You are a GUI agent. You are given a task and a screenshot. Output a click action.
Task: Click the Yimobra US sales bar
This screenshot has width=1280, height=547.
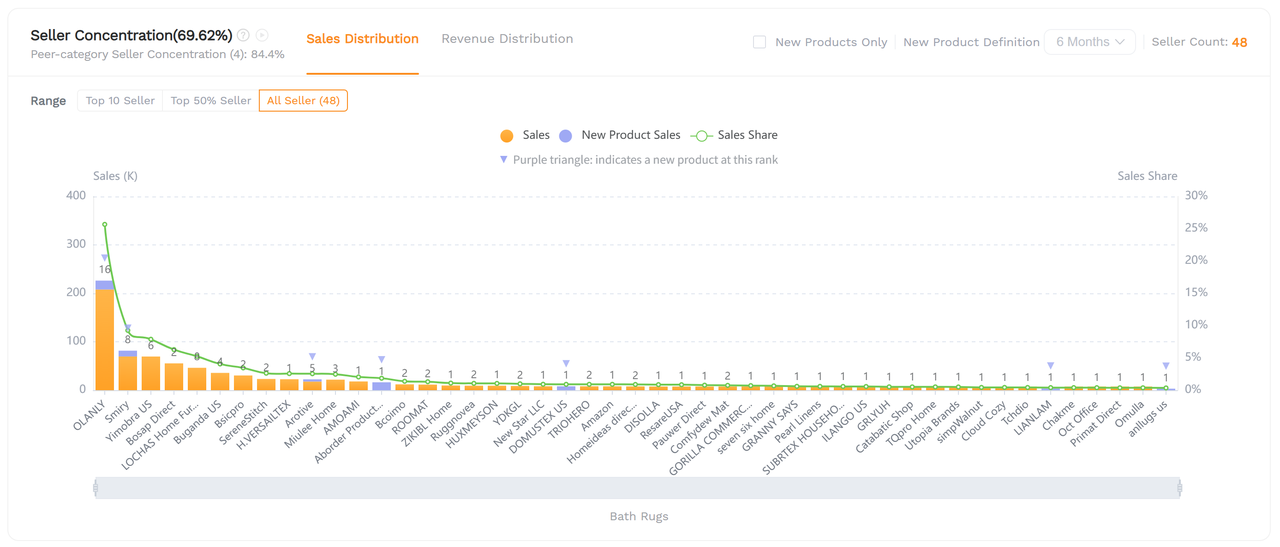tap(151, 373)
